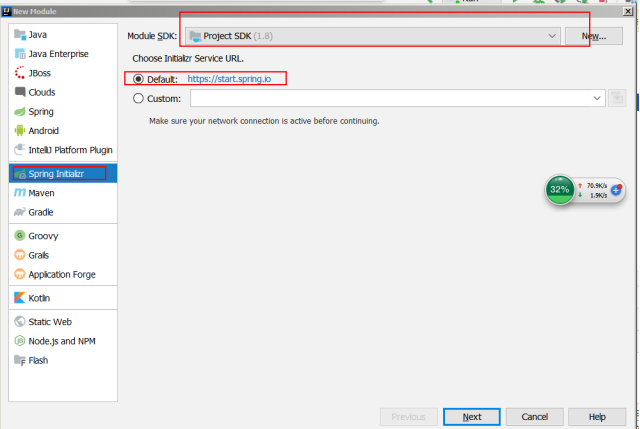
Task: Choose the Flash folder icon
Action: click(x=20, y=360)
